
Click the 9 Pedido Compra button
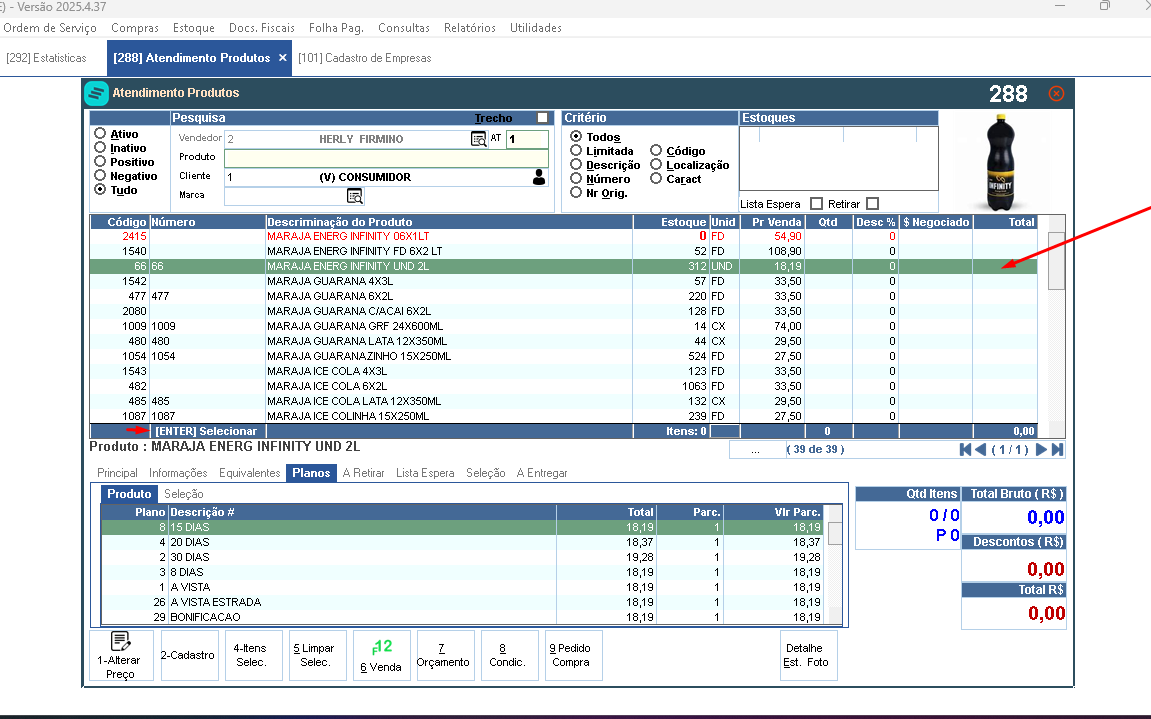(571, 655)
